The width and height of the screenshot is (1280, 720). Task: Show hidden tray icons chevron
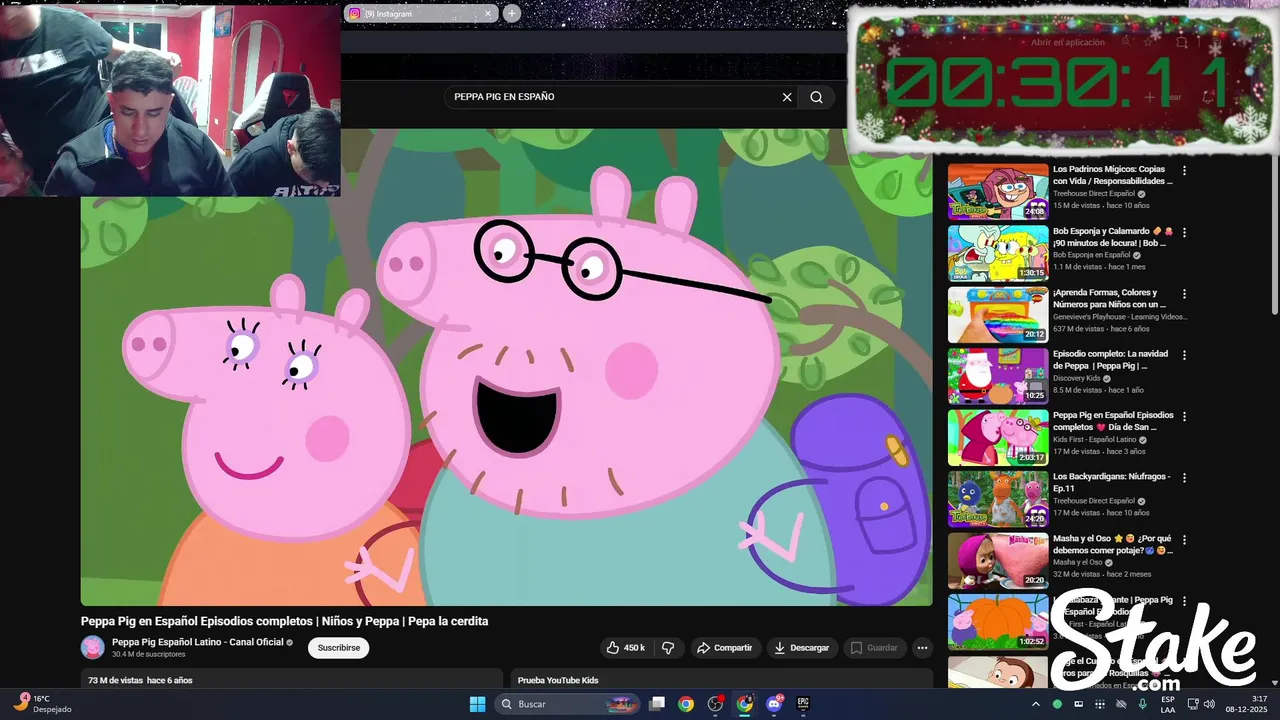point(1035,704)
